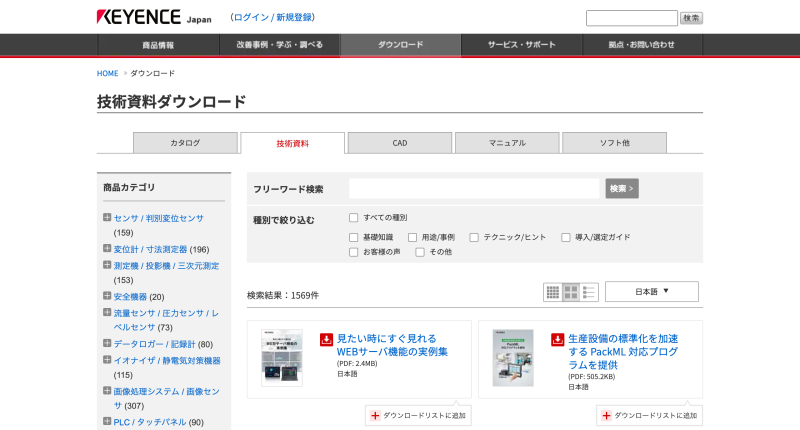
Task: Open センサ / 判別変位センサ category link
Action: [x=159, y=218]
